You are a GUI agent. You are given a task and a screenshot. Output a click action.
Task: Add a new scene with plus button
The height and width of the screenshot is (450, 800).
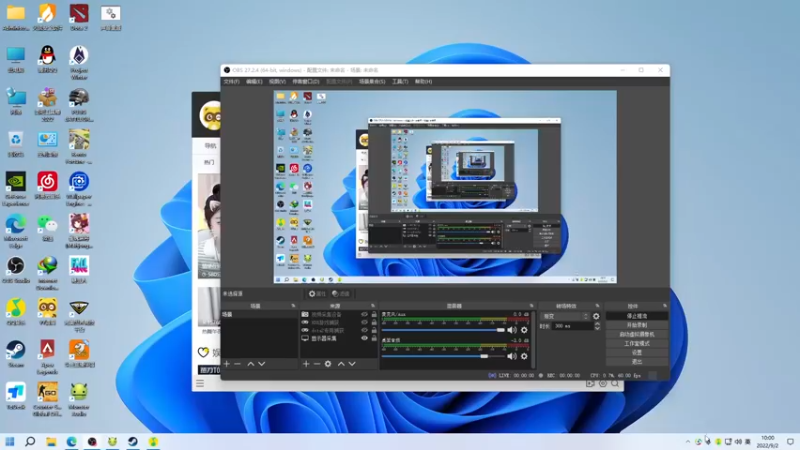227,364
